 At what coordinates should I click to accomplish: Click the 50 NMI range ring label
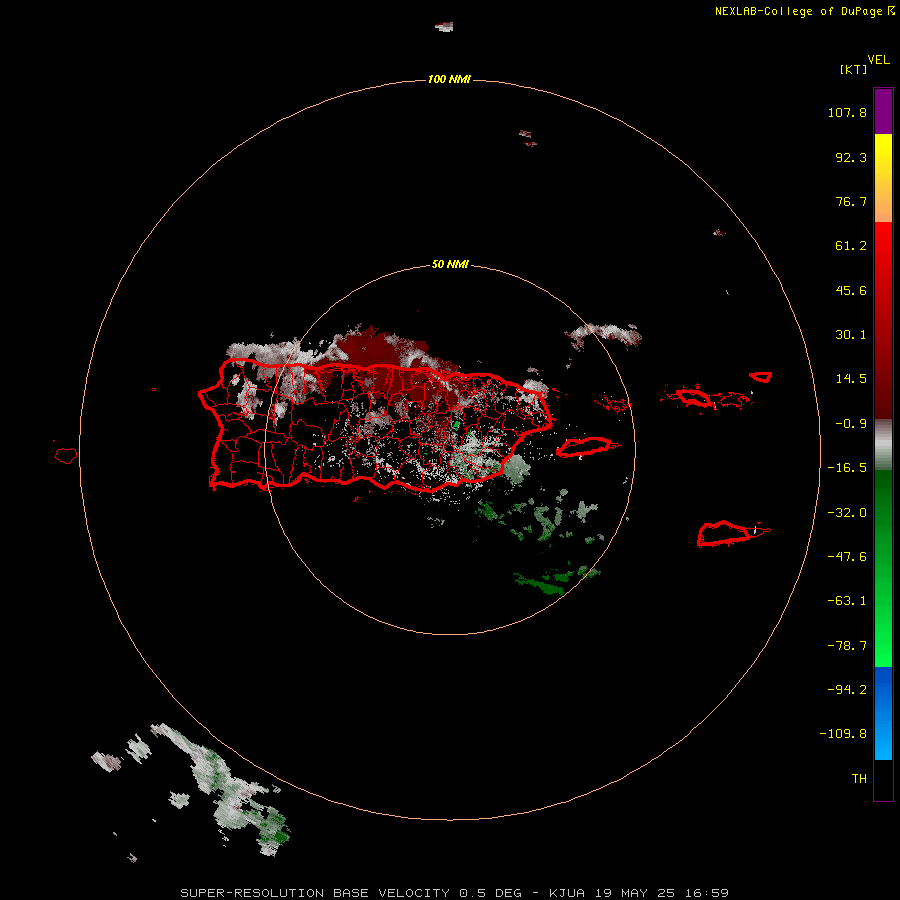(x=450, y=264)
